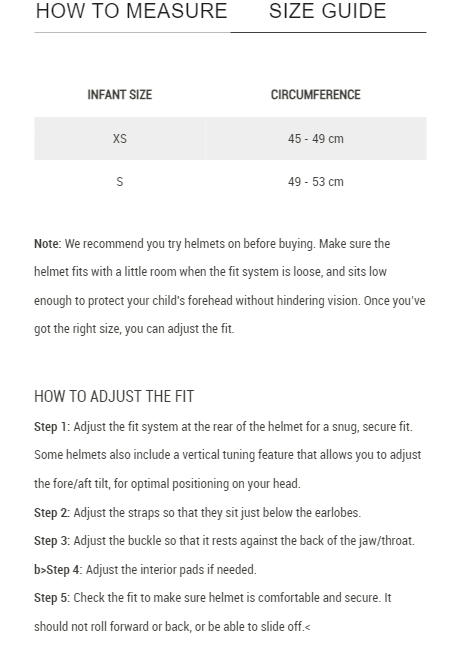The height and width of the screenshot is (653, 453).
Task: Select the XS size row
Action: click(230, 138)
